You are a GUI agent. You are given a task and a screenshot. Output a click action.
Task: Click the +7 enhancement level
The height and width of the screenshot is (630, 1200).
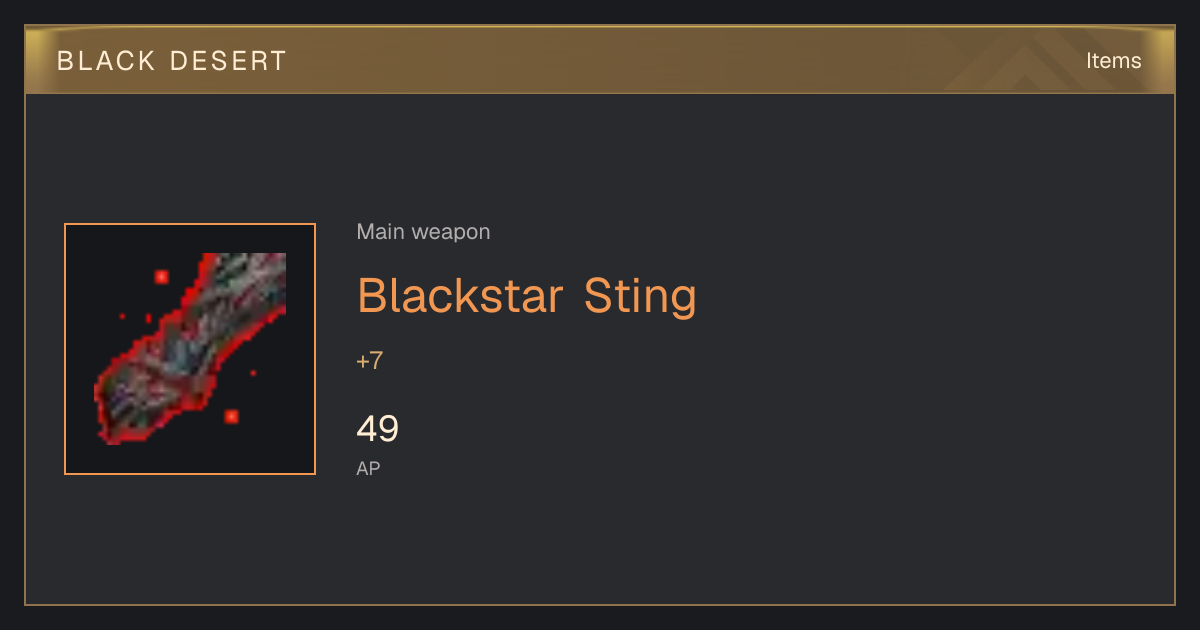pos(369,361)
